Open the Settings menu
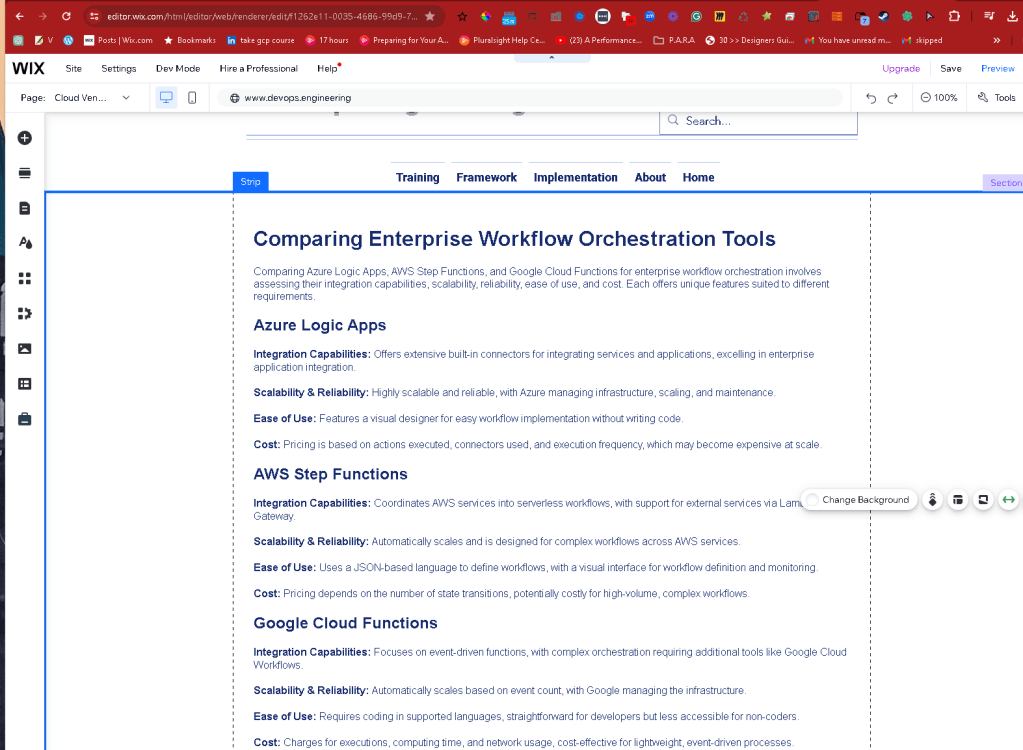 [119, 68]
